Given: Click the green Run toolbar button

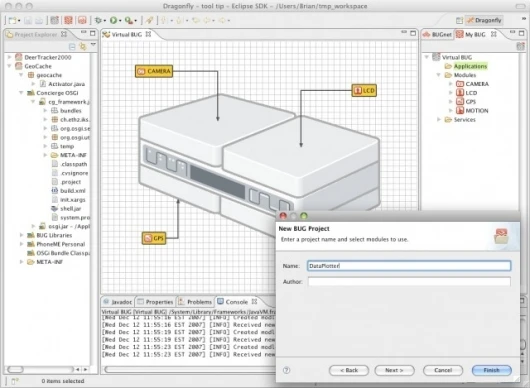Looking at the screenshot, I should (113, 21).
